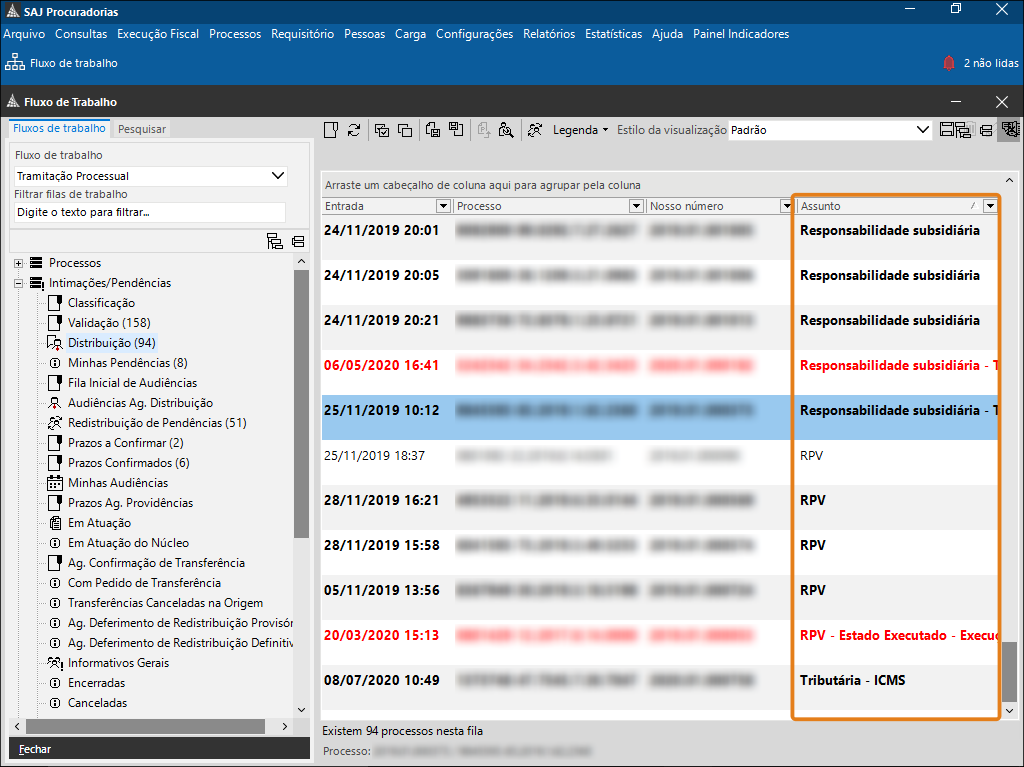1024x767 pixels.
Task: Expand the Processos tree node
Action: click(18, 263)
